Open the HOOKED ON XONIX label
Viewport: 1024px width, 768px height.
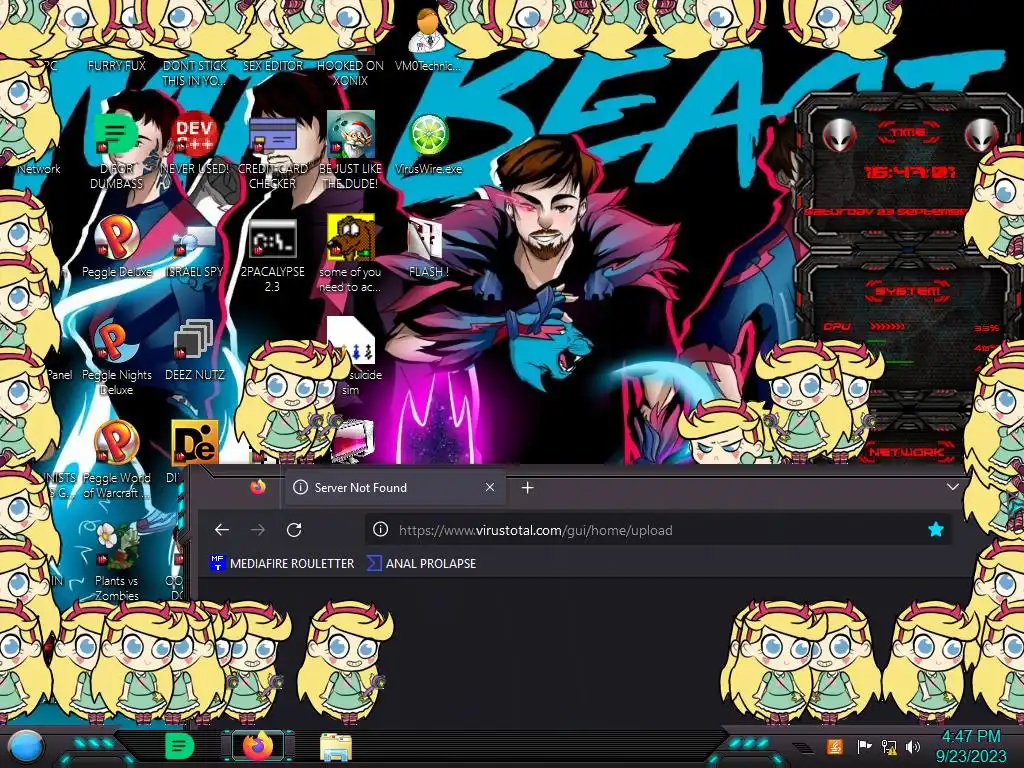[351, 73]
